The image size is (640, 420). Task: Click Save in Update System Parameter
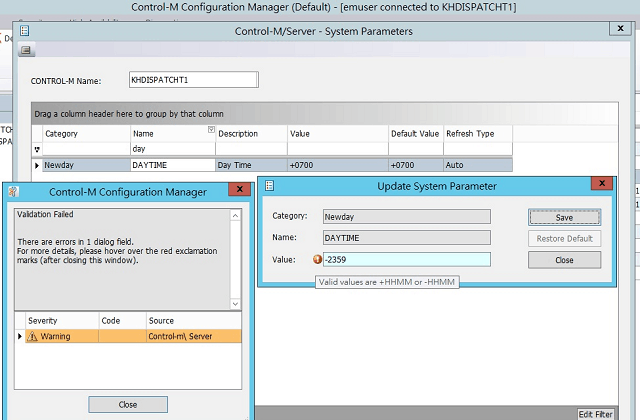click(x=564, y=218)
